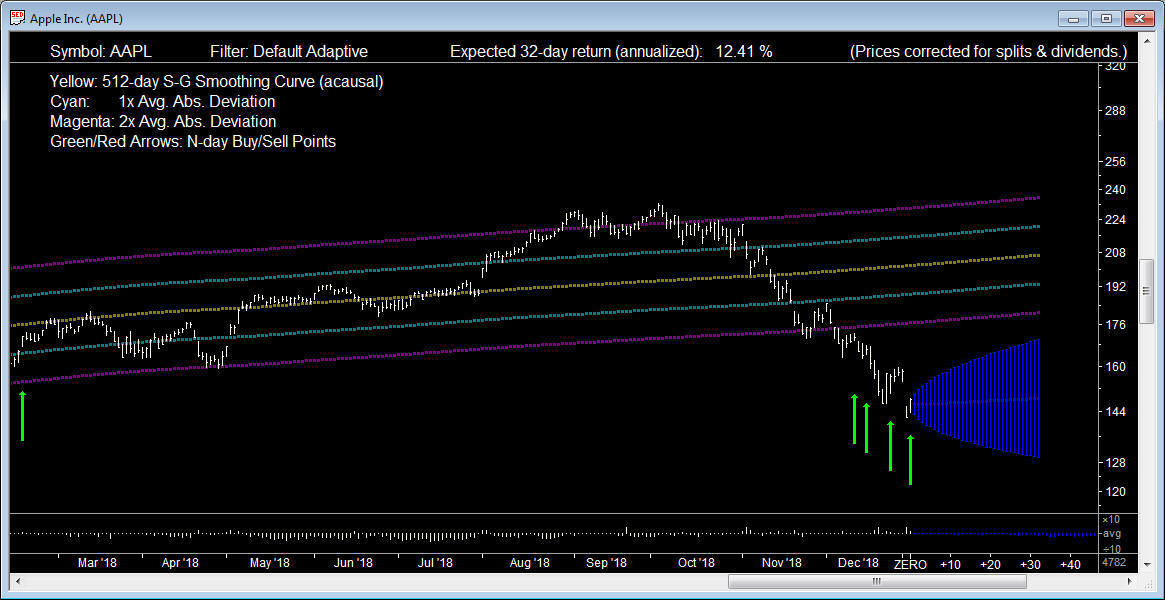Click the Filter: Default Adaptive label
Screen dimensions: 1165x600
pos(288,52)
